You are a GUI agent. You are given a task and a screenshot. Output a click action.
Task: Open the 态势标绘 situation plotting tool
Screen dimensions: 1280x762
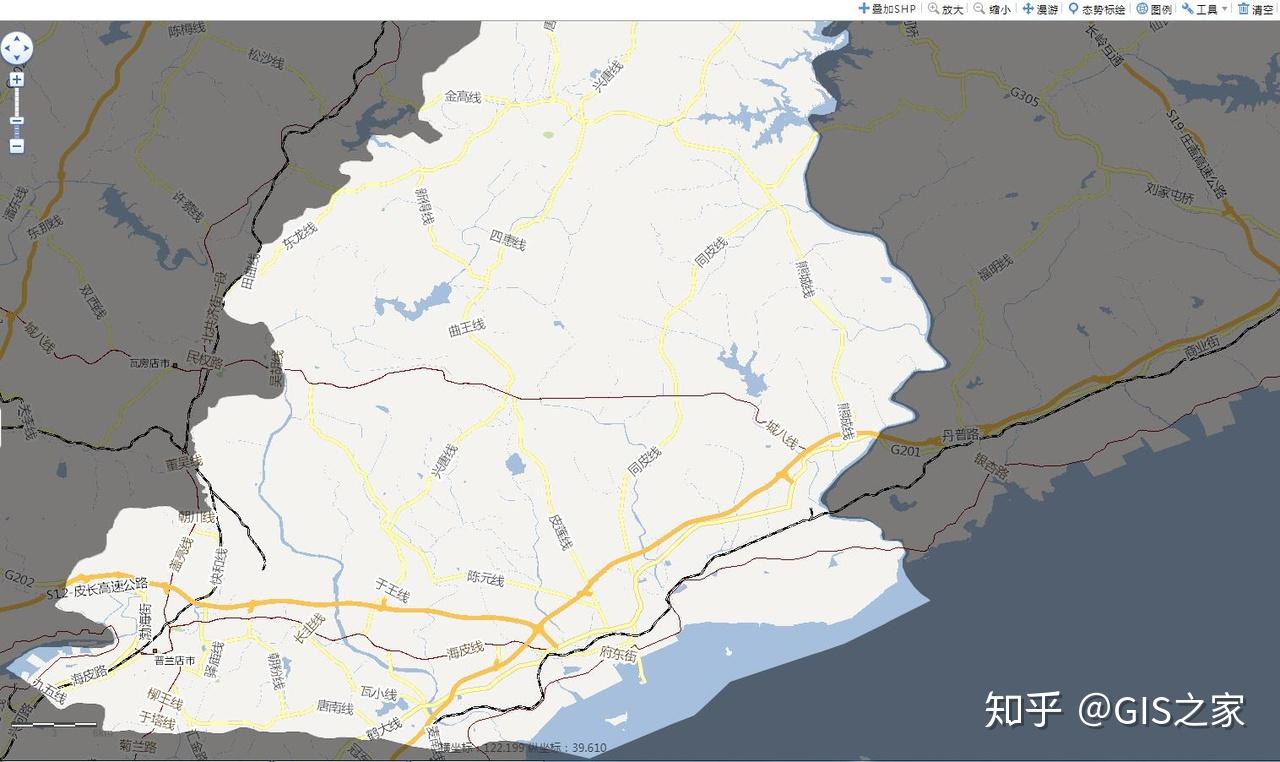click(1094, 9)
